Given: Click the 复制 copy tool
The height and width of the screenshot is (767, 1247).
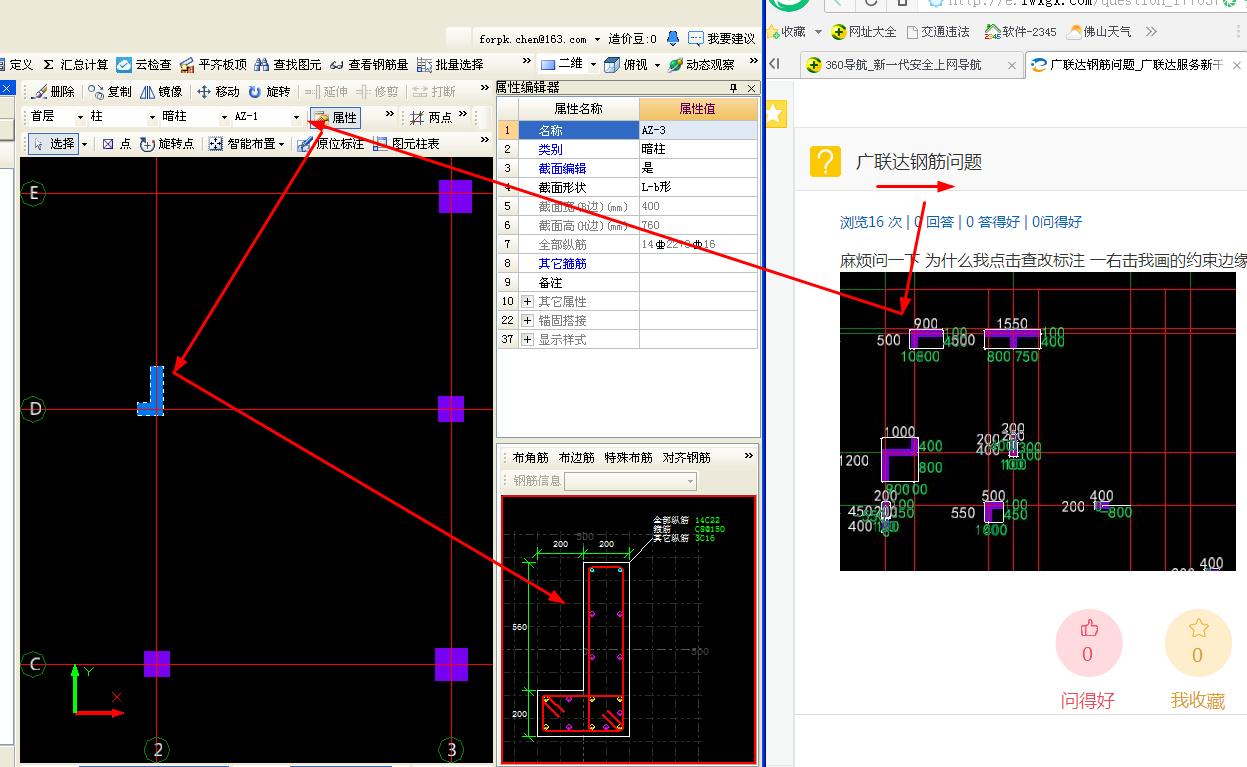Looking at the screenshot, I should click(x=110, y=92).
